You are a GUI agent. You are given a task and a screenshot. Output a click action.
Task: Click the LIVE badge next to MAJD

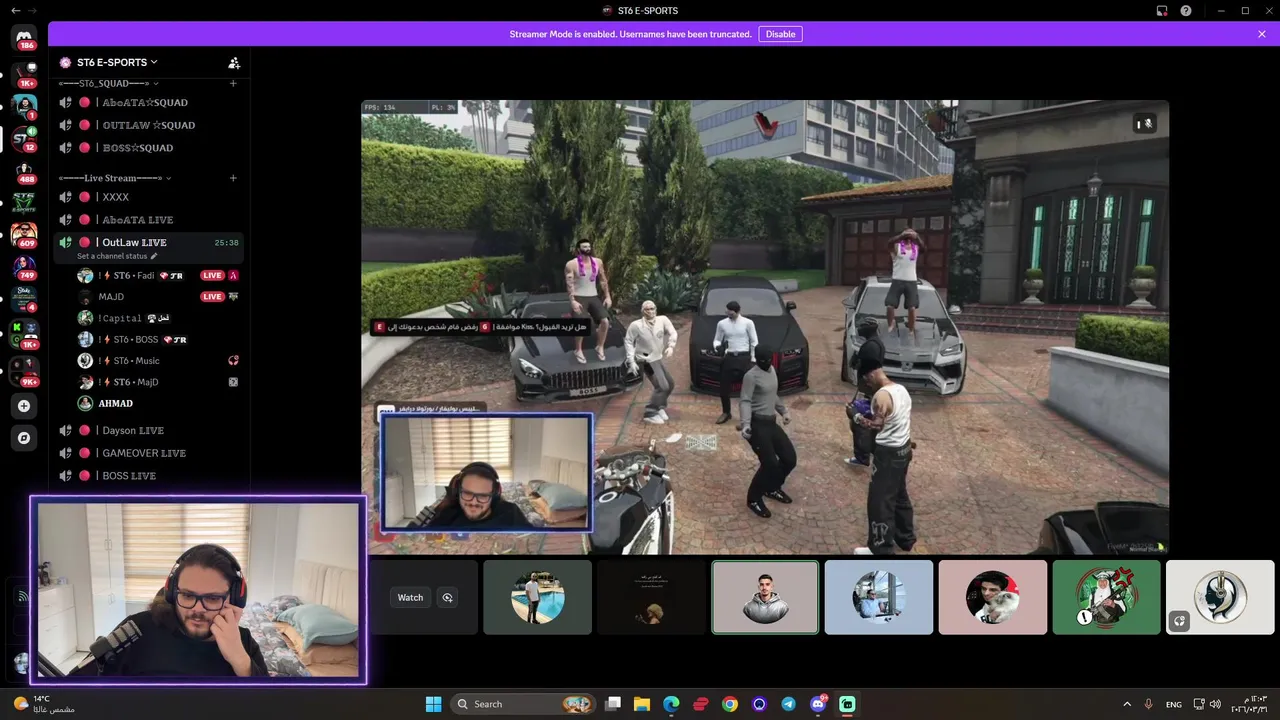(x=212, y=297)
